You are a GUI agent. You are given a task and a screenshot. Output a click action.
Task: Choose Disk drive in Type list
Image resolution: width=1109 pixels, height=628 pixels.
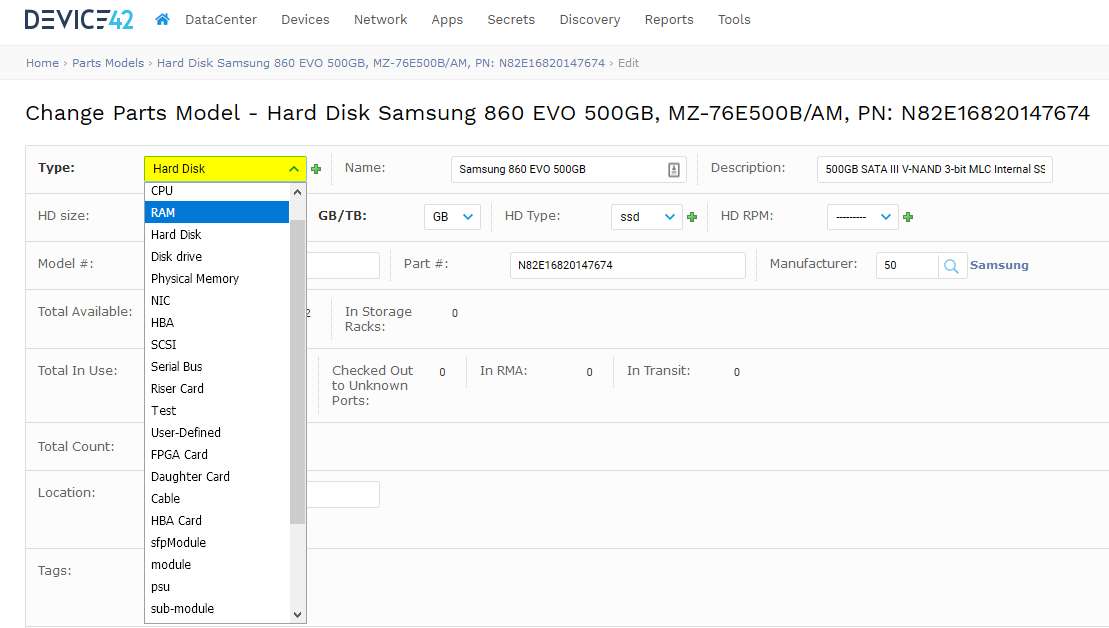pyautogui.click(x=217, y=256)
